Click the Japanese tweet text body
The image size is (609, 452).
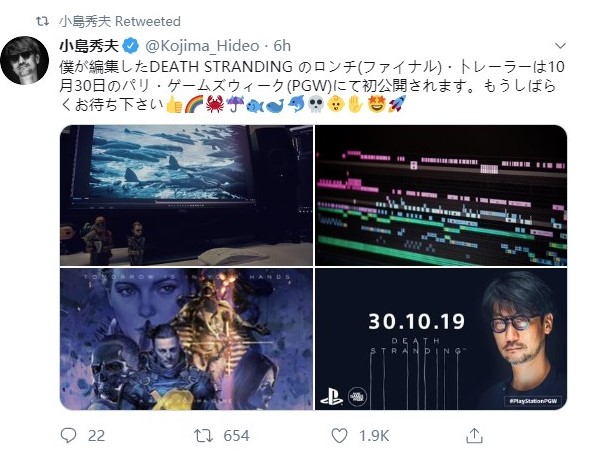tap(312, 86)
